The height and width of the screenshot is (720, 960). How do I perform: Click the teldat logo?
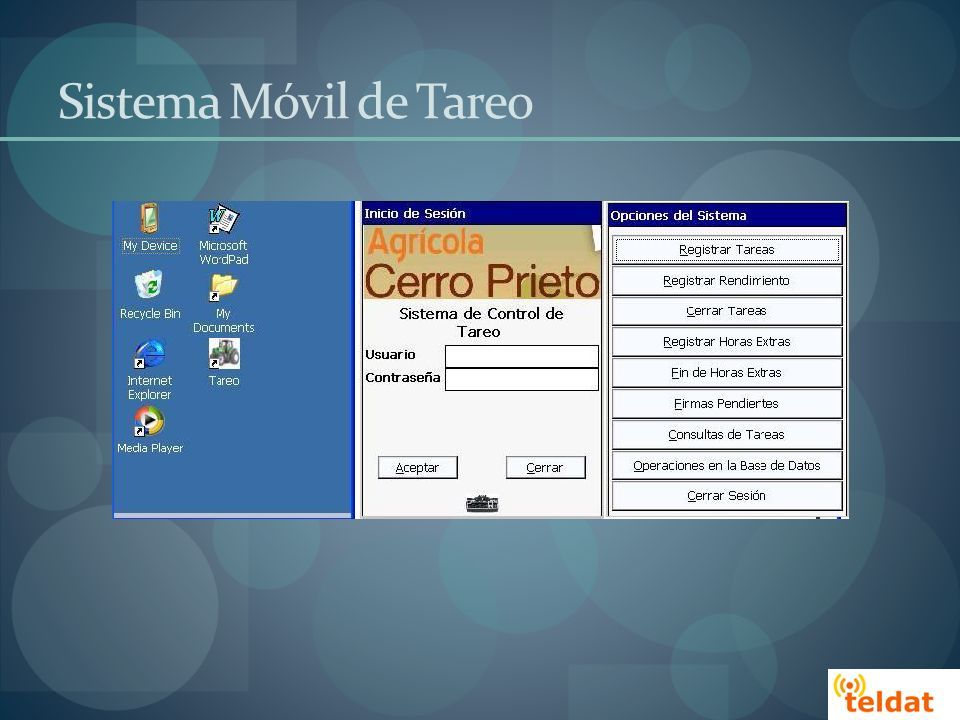tap(885, 694)
